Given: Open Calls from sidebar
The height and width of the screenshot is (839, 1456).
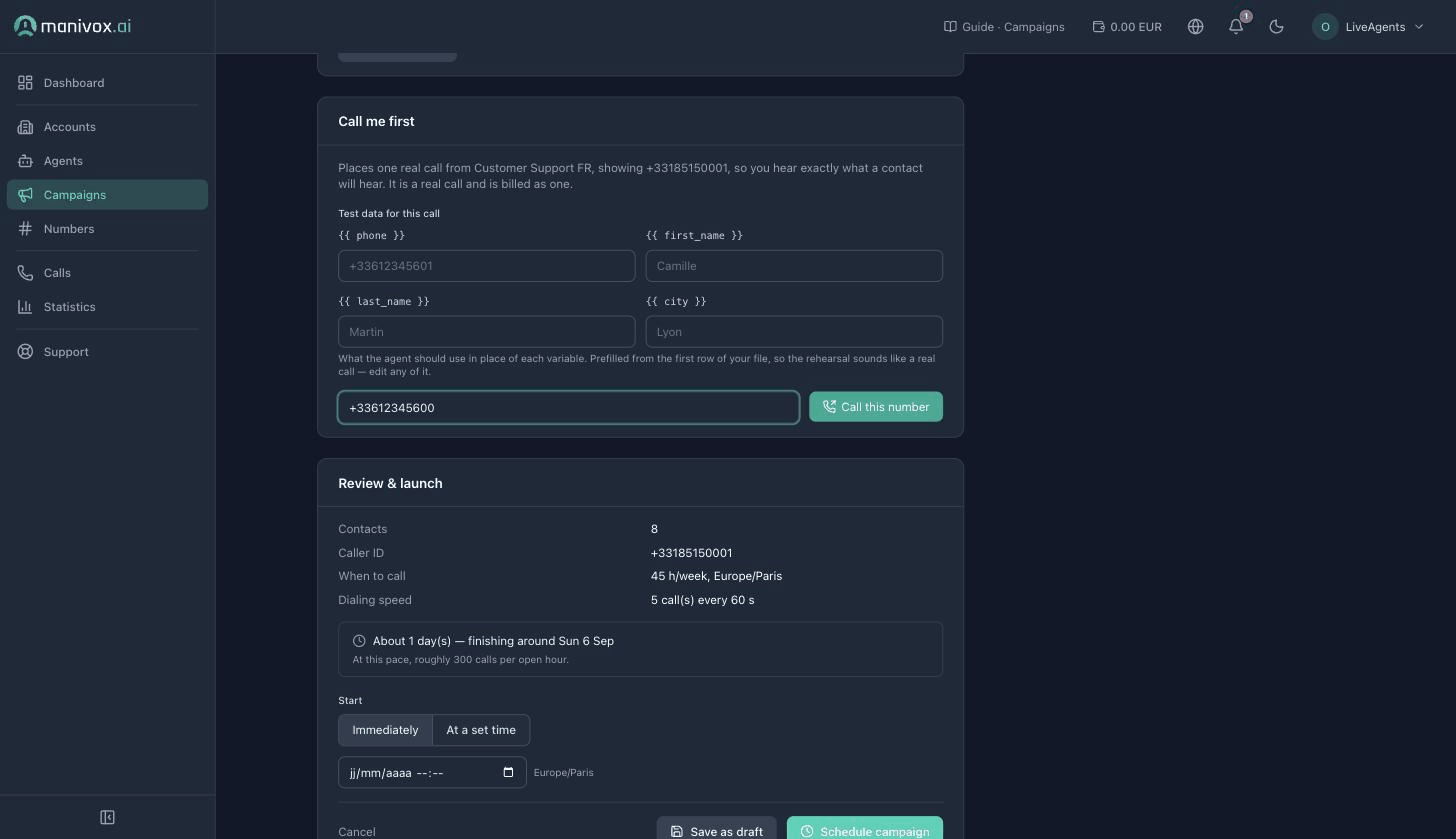Looking at the screenshot, I should (107, 273).
